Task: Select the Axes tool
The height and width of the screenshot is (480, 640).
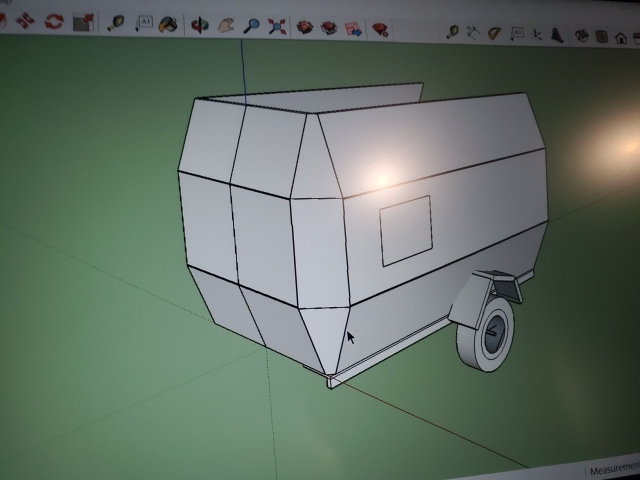Action: (538, 35)
